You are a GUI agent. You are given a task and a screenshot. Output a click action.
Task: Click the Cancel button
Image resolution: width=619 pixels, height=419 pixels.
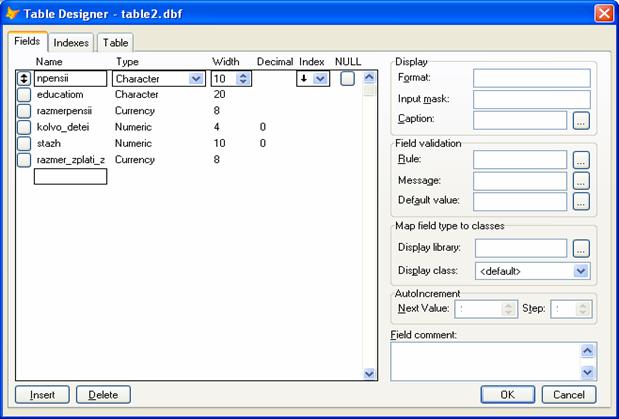point(569,395)
